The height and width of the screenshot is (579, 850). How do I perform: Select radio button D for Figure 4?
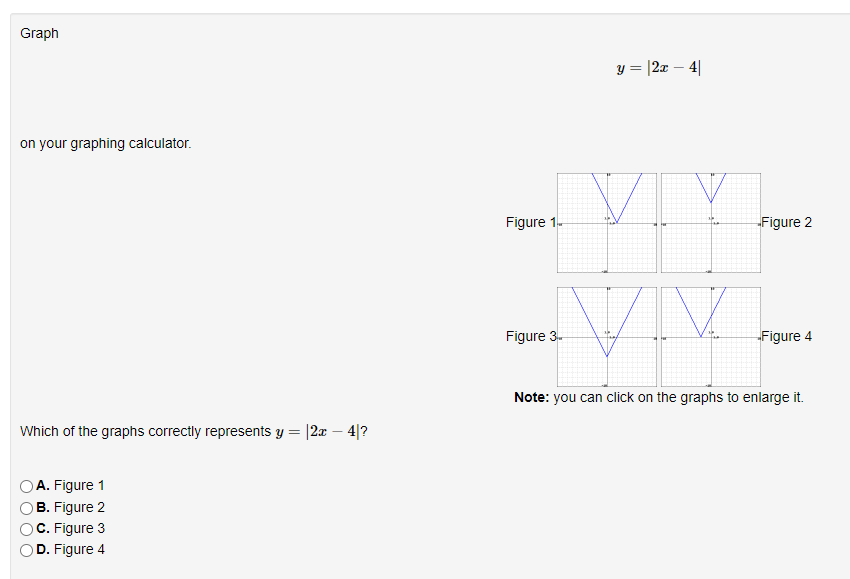pyautogui.click(x=26, y=549)
